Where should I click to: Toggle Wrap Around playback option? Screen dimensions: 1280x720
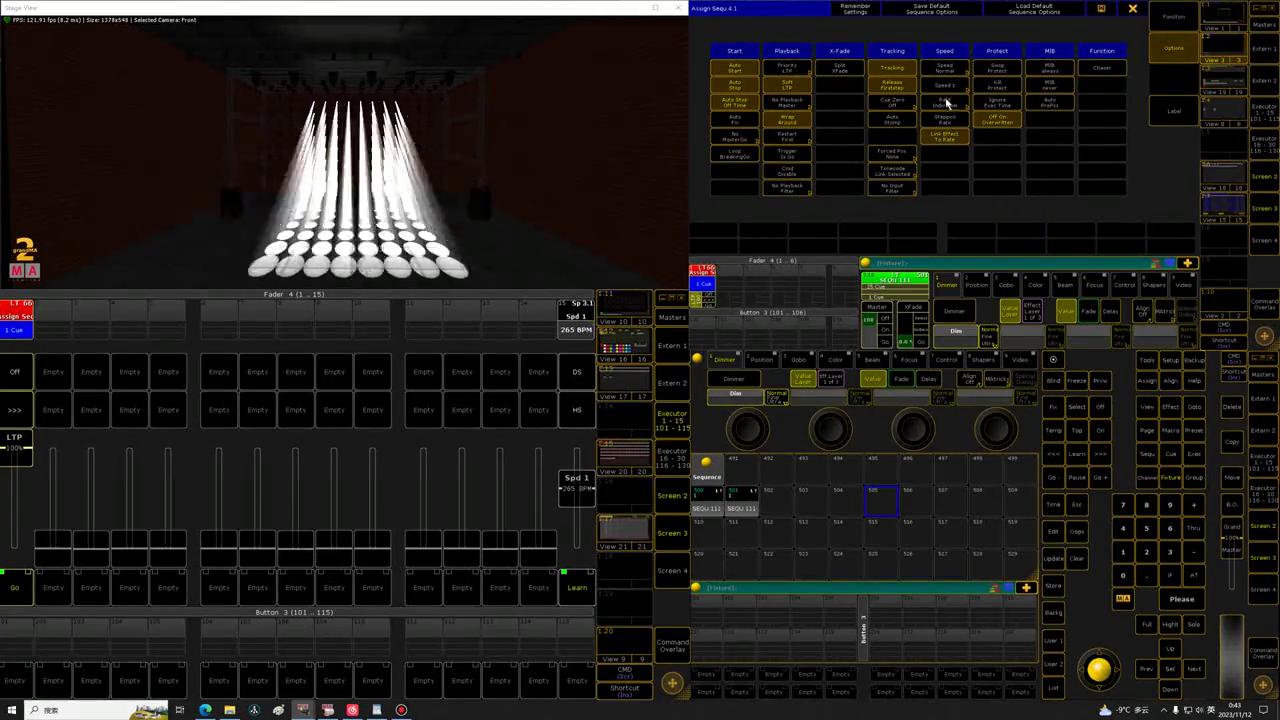tap(787, 119)
